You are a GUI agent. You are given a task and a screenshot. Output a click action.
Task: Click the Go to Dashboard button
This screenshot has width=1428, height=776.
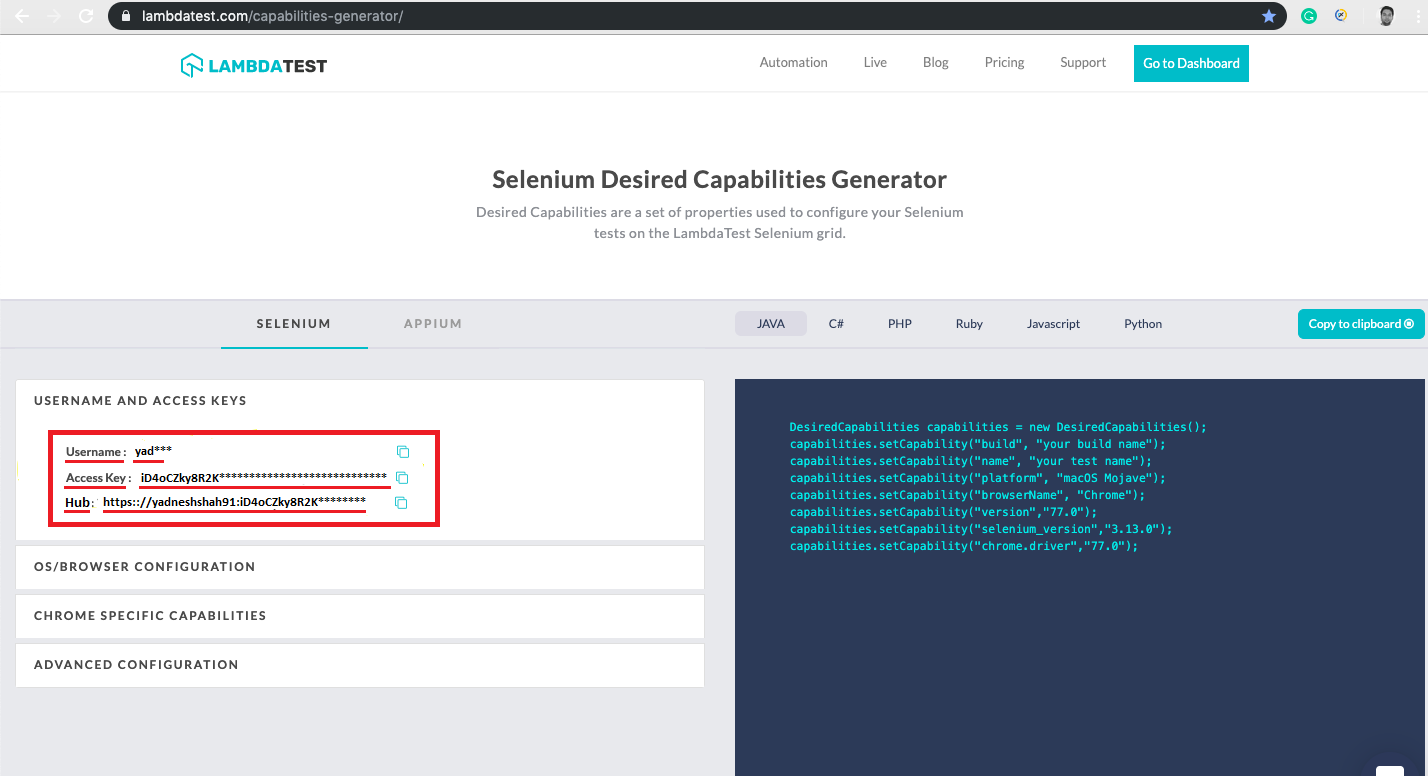coord(1191,63)
